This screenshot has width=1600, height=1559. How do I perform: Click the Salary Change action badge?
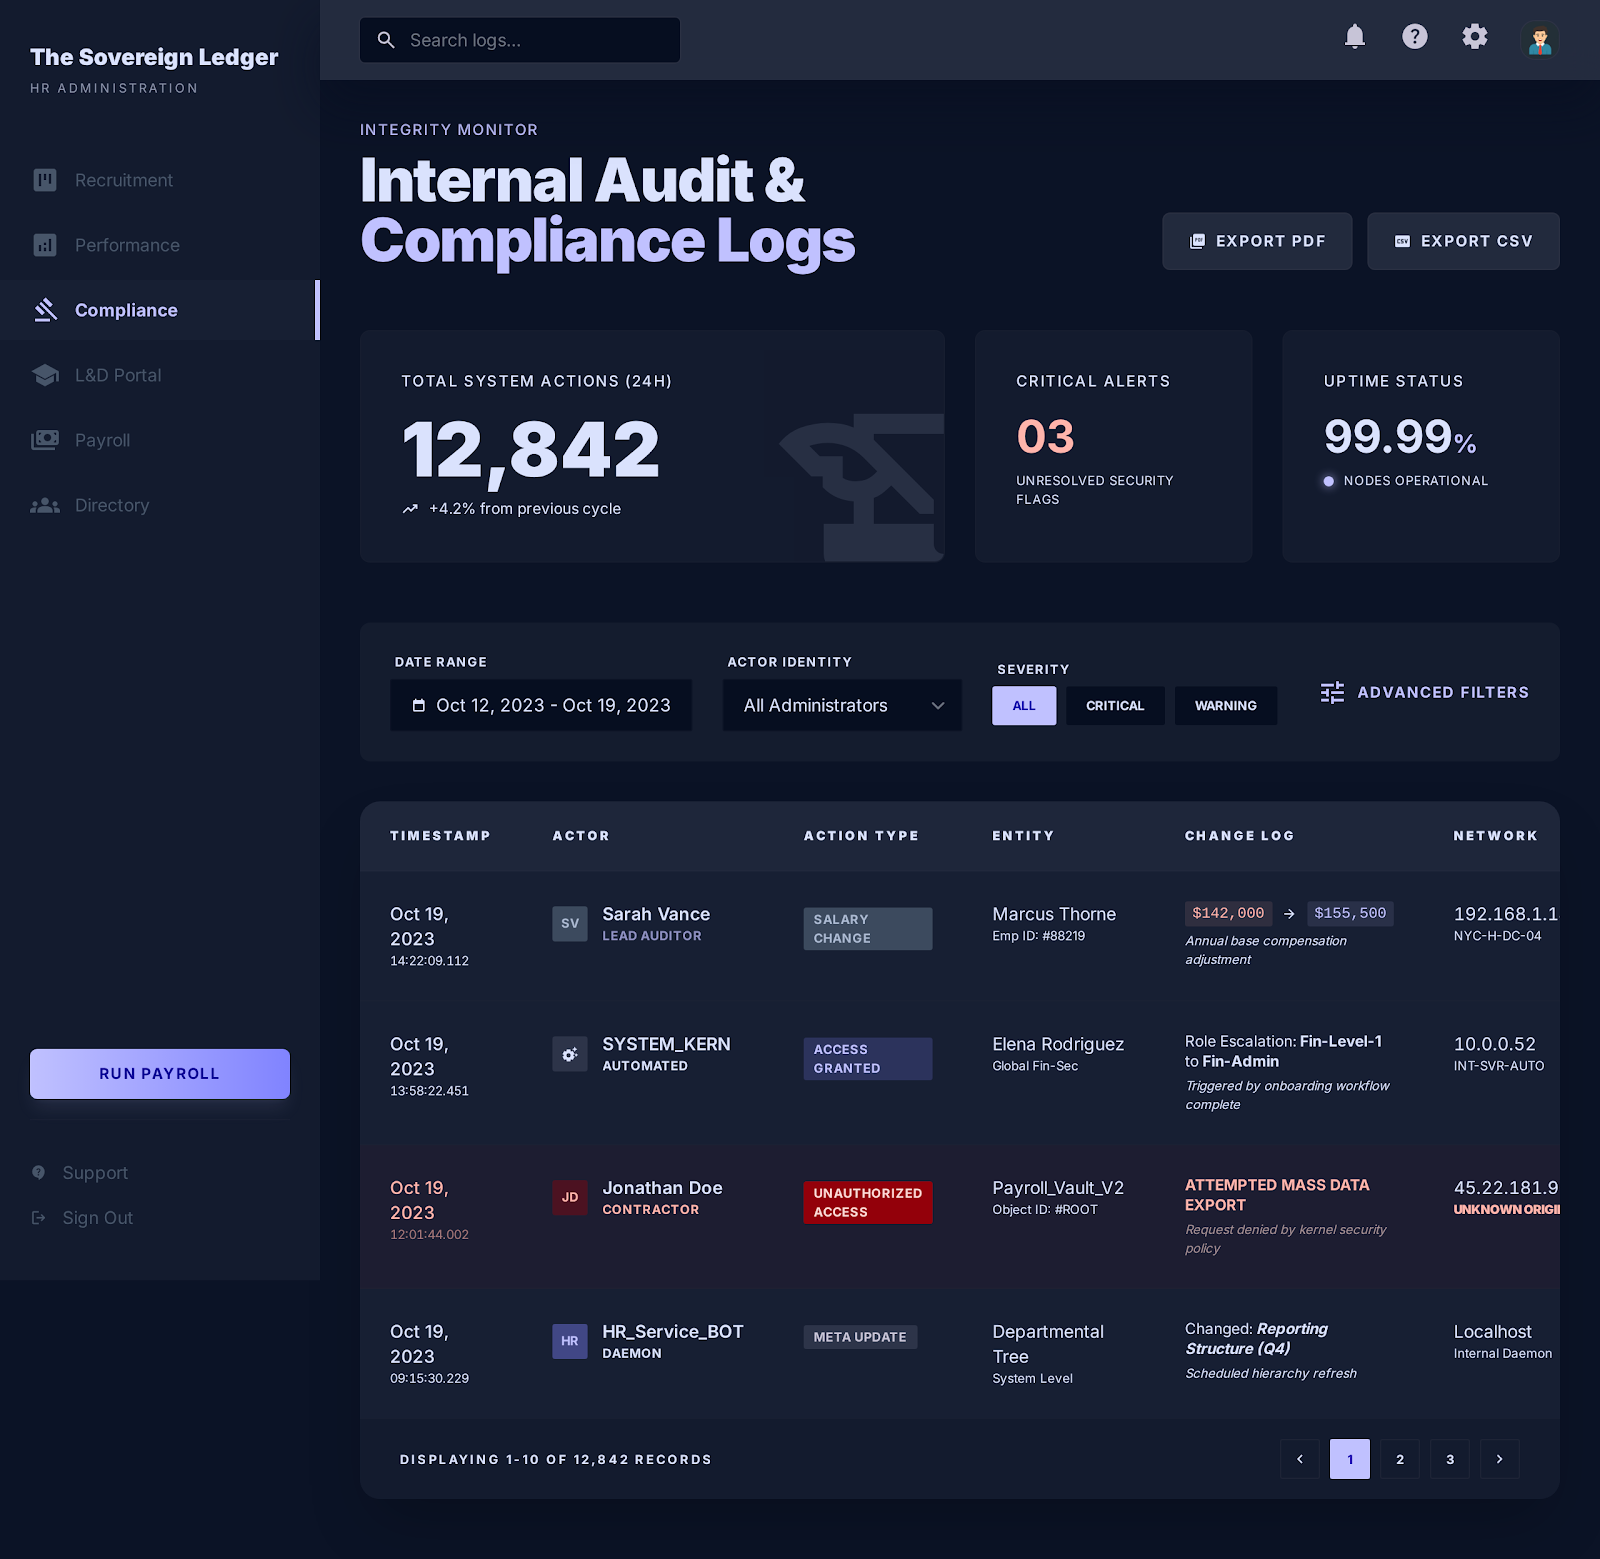pyautogui.click(x=868, y=929)
